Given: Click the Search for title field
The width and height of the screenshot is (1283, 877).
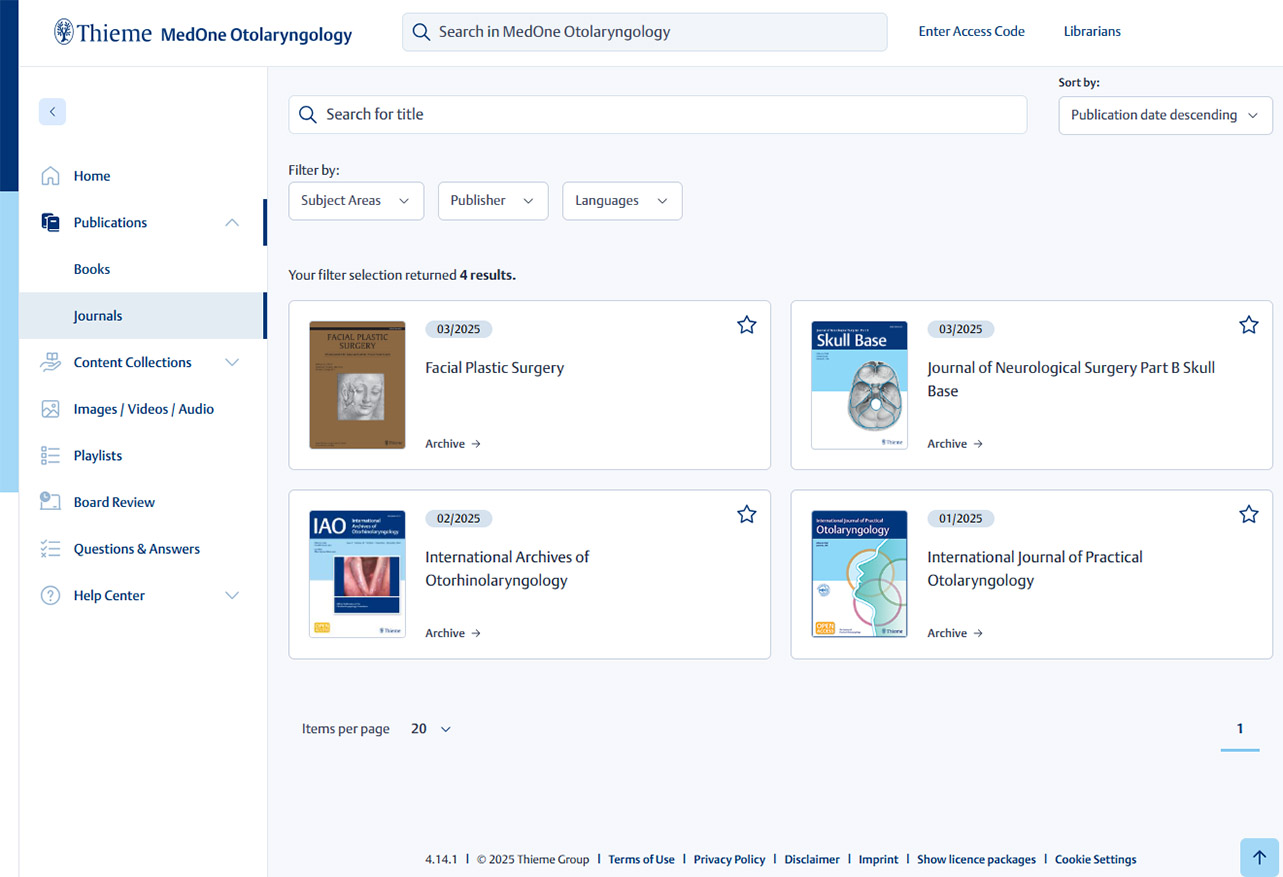Looking at the screenshot, I should pyautogui.click(x=657, y=115).
